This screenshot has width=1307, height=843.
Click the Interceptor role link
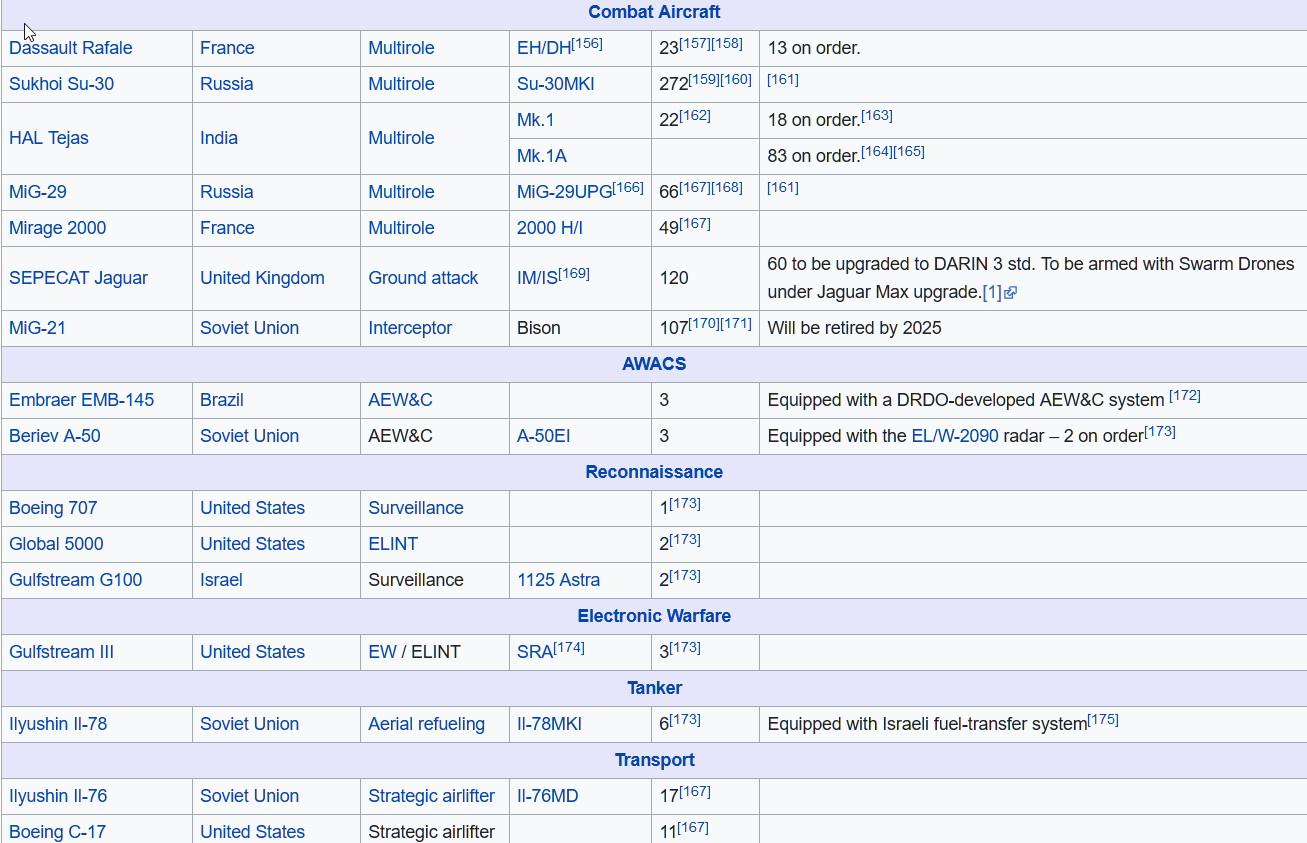(410, 328)
